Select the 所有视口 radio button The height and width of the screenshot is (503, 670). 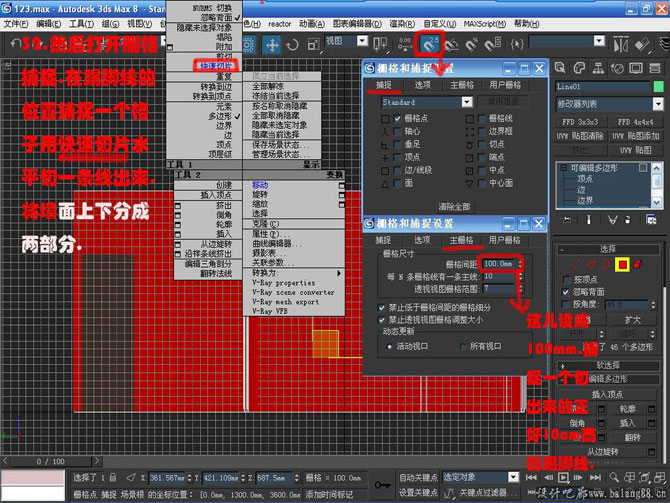tap(462, 347)
